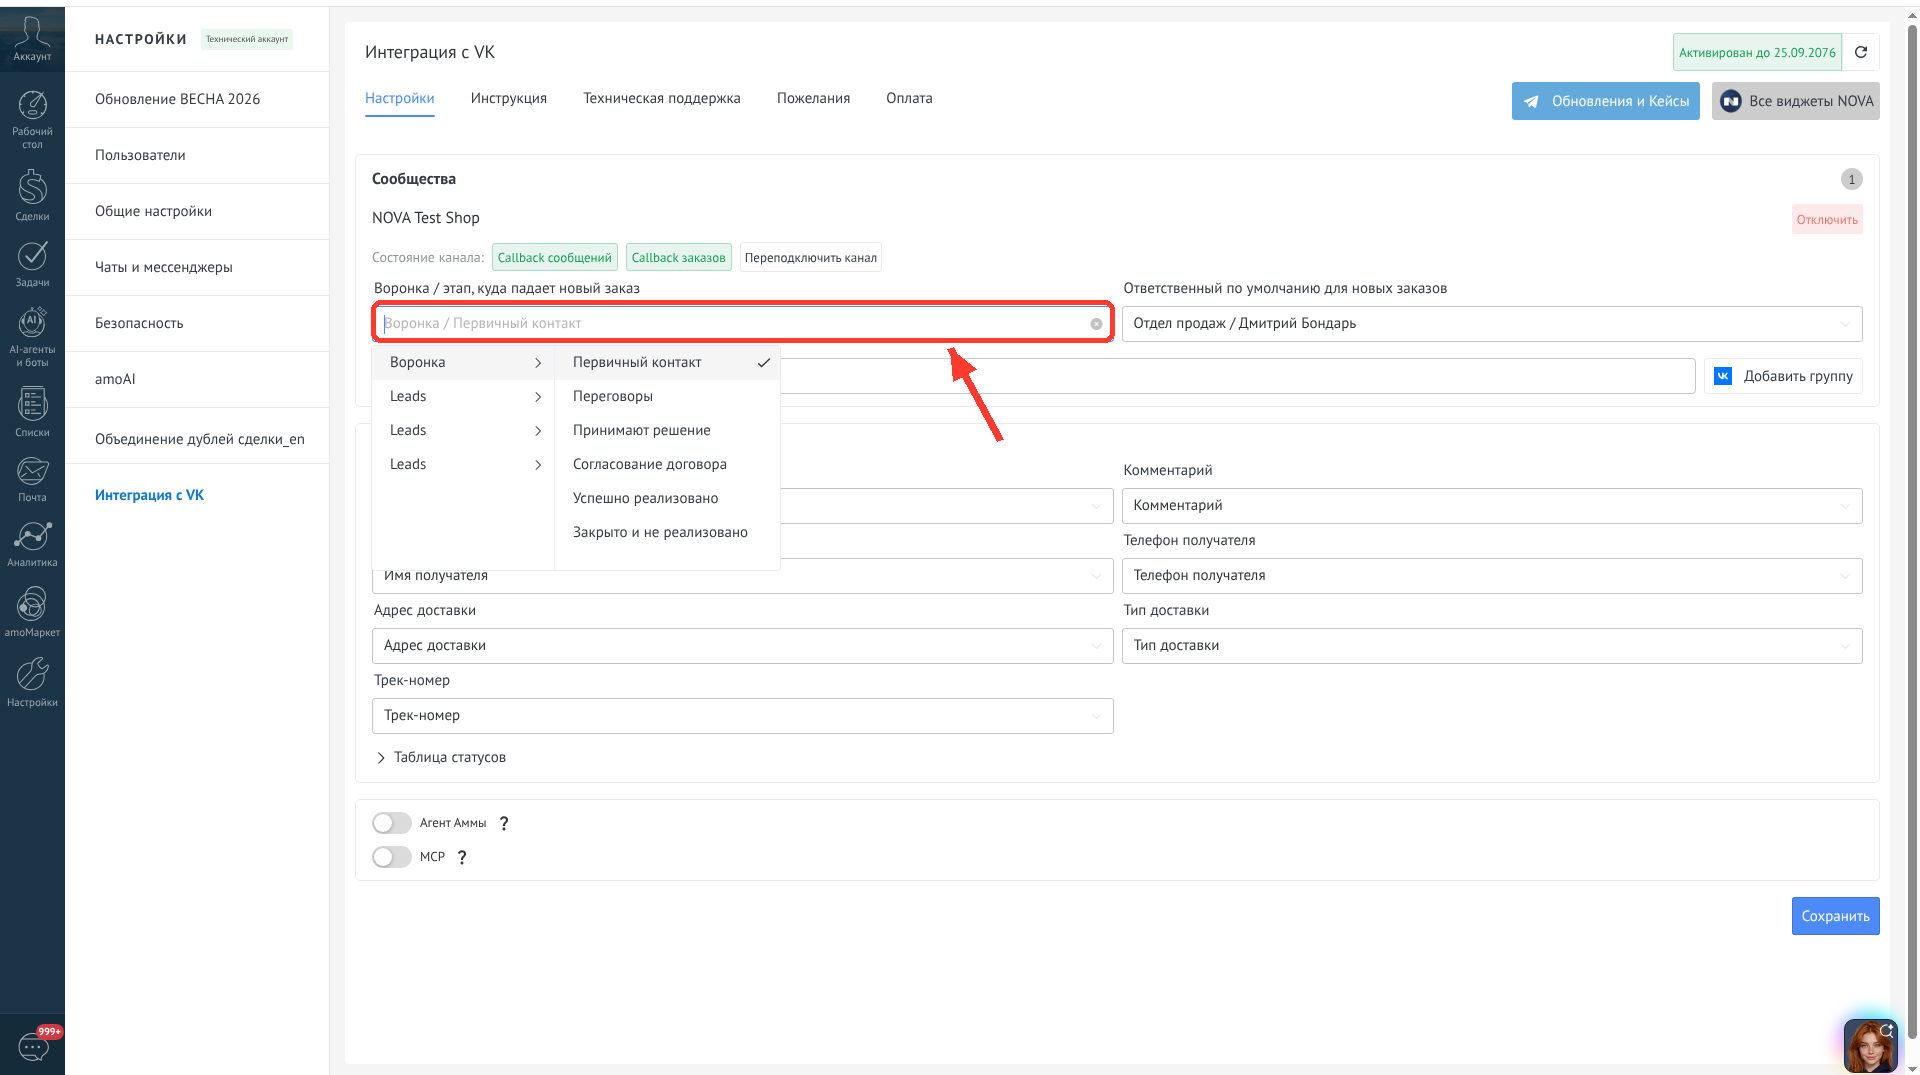Clear the pipeline stage field with the x icon
Image resolution: width=1920 pixels, height=1075 pixels.
click(x=1096, y=324)
